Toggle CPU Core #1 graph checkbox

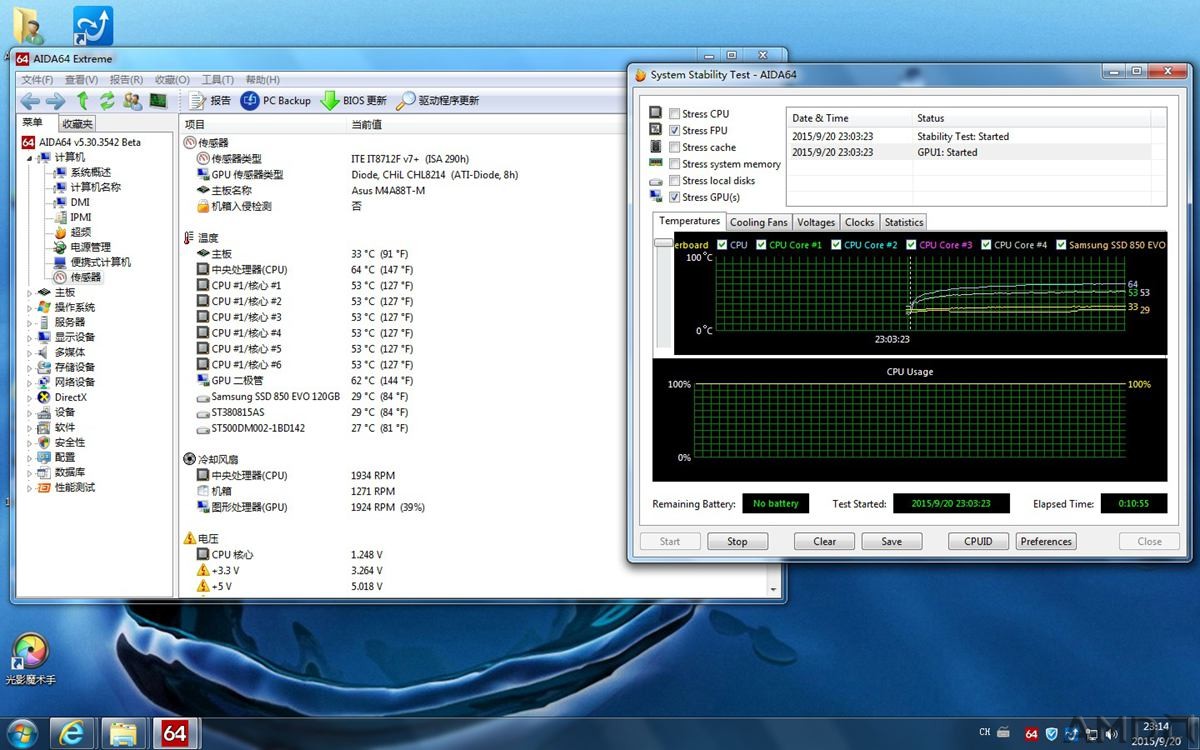761,245
